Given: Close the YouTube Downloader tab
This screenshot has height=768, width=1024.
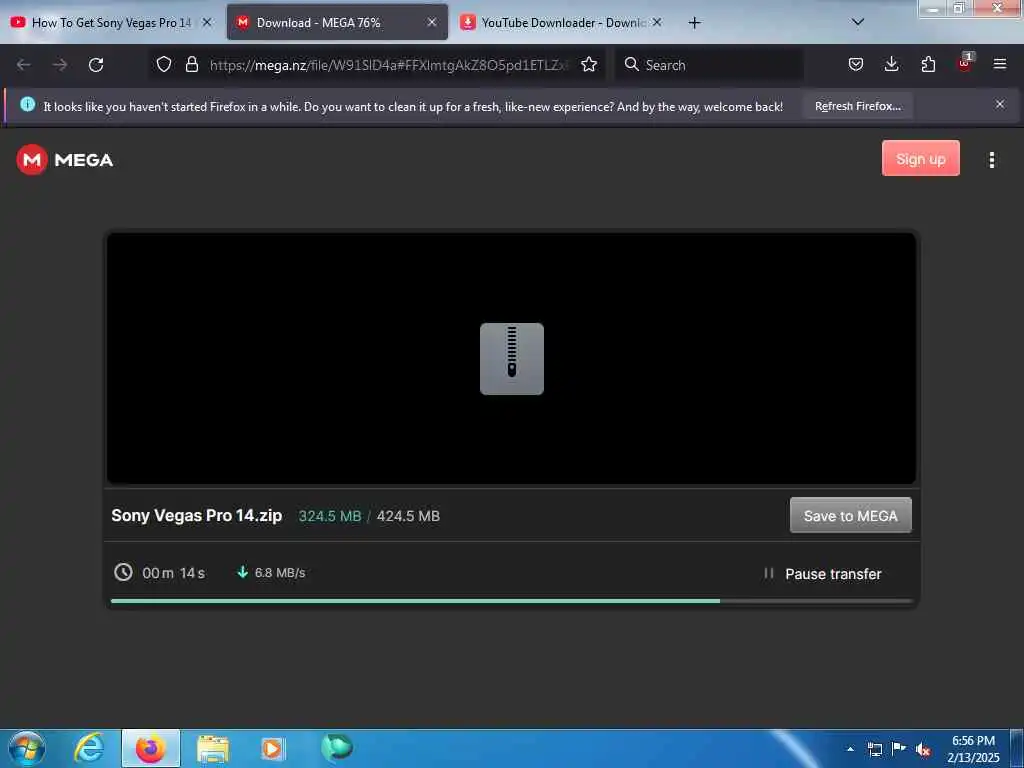Looking at the screenshot, I should coord(657,22).
